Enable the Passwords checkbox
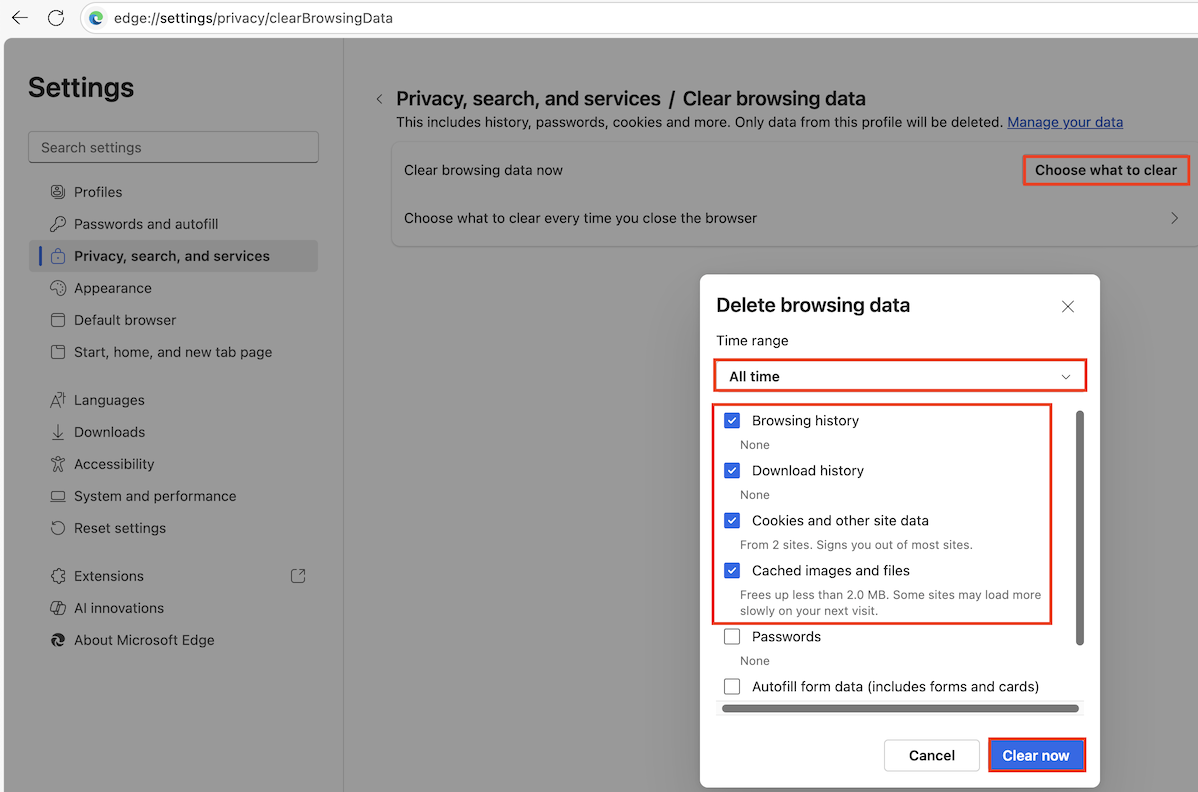Screen dimensions: 1198x792 (x=732, y=636)
